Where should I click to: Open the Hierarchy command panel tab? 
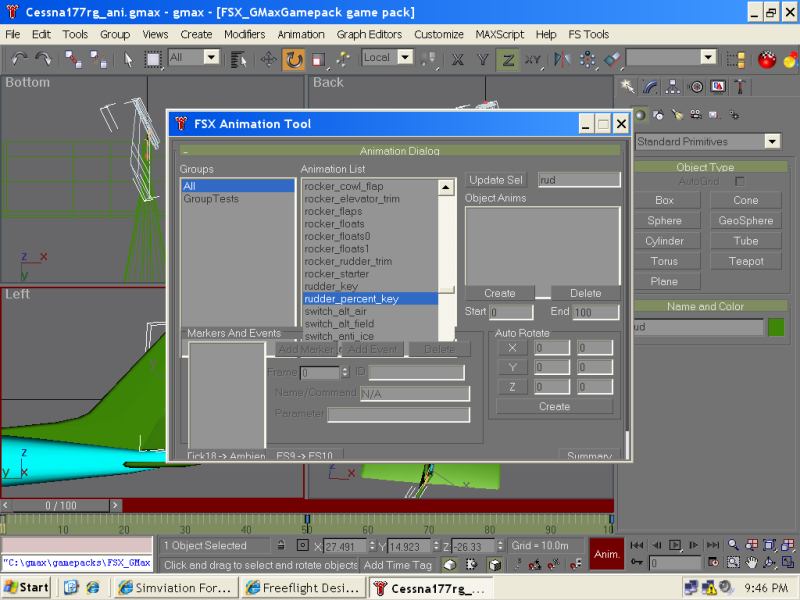coord(674,87)
